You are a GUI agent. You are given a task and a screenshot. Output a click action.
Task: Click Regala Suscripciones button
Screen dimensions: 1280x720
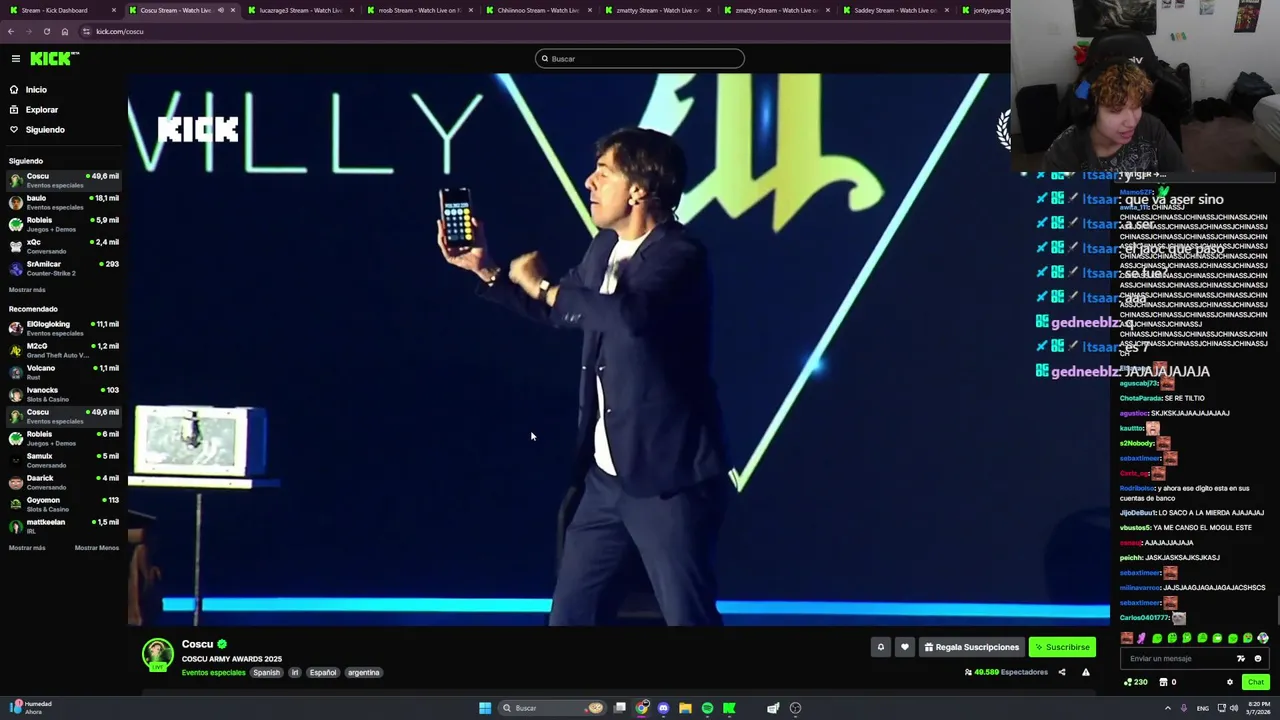972,647
